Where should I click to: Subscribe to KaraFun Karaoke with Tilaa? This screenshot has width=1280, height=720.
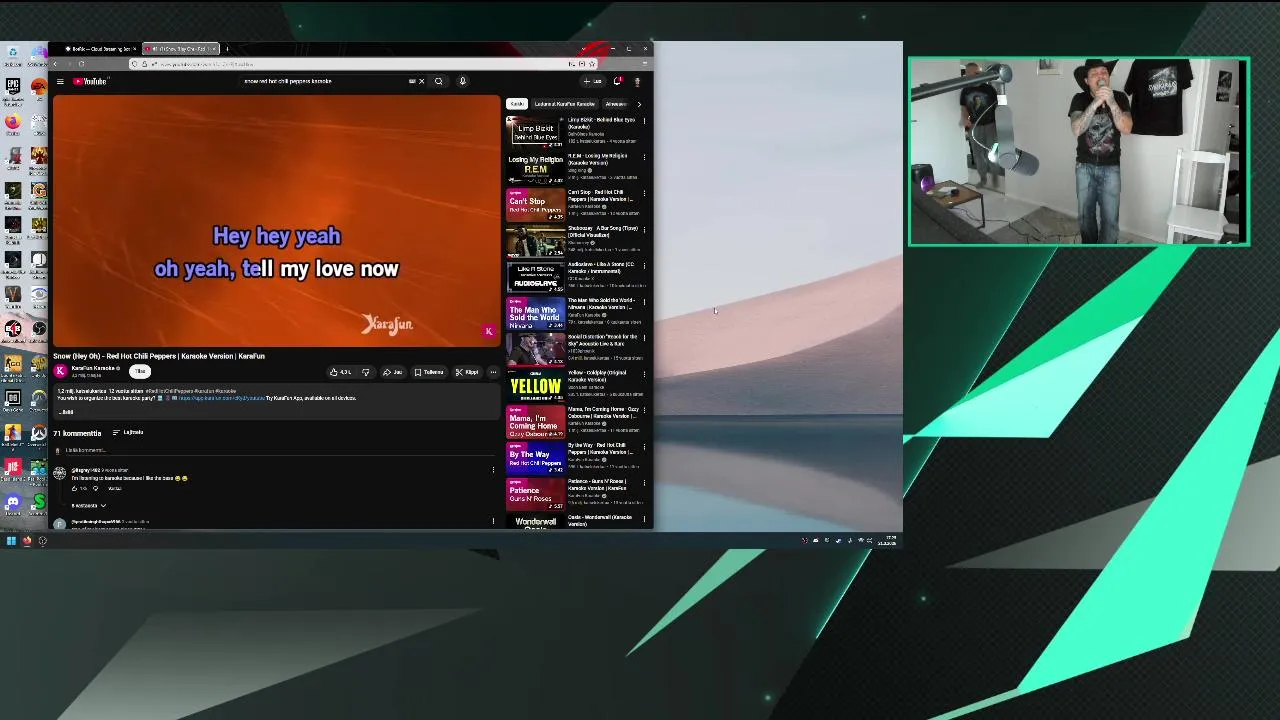[x=140, y=371]
